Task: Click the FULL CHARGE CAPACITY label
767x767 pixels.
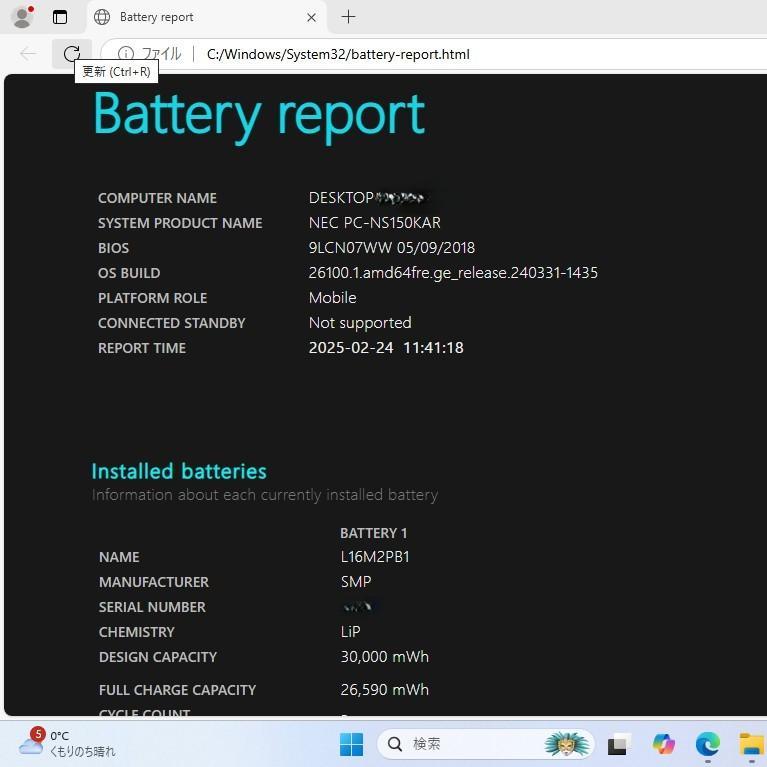Action: tap(177, 690)
